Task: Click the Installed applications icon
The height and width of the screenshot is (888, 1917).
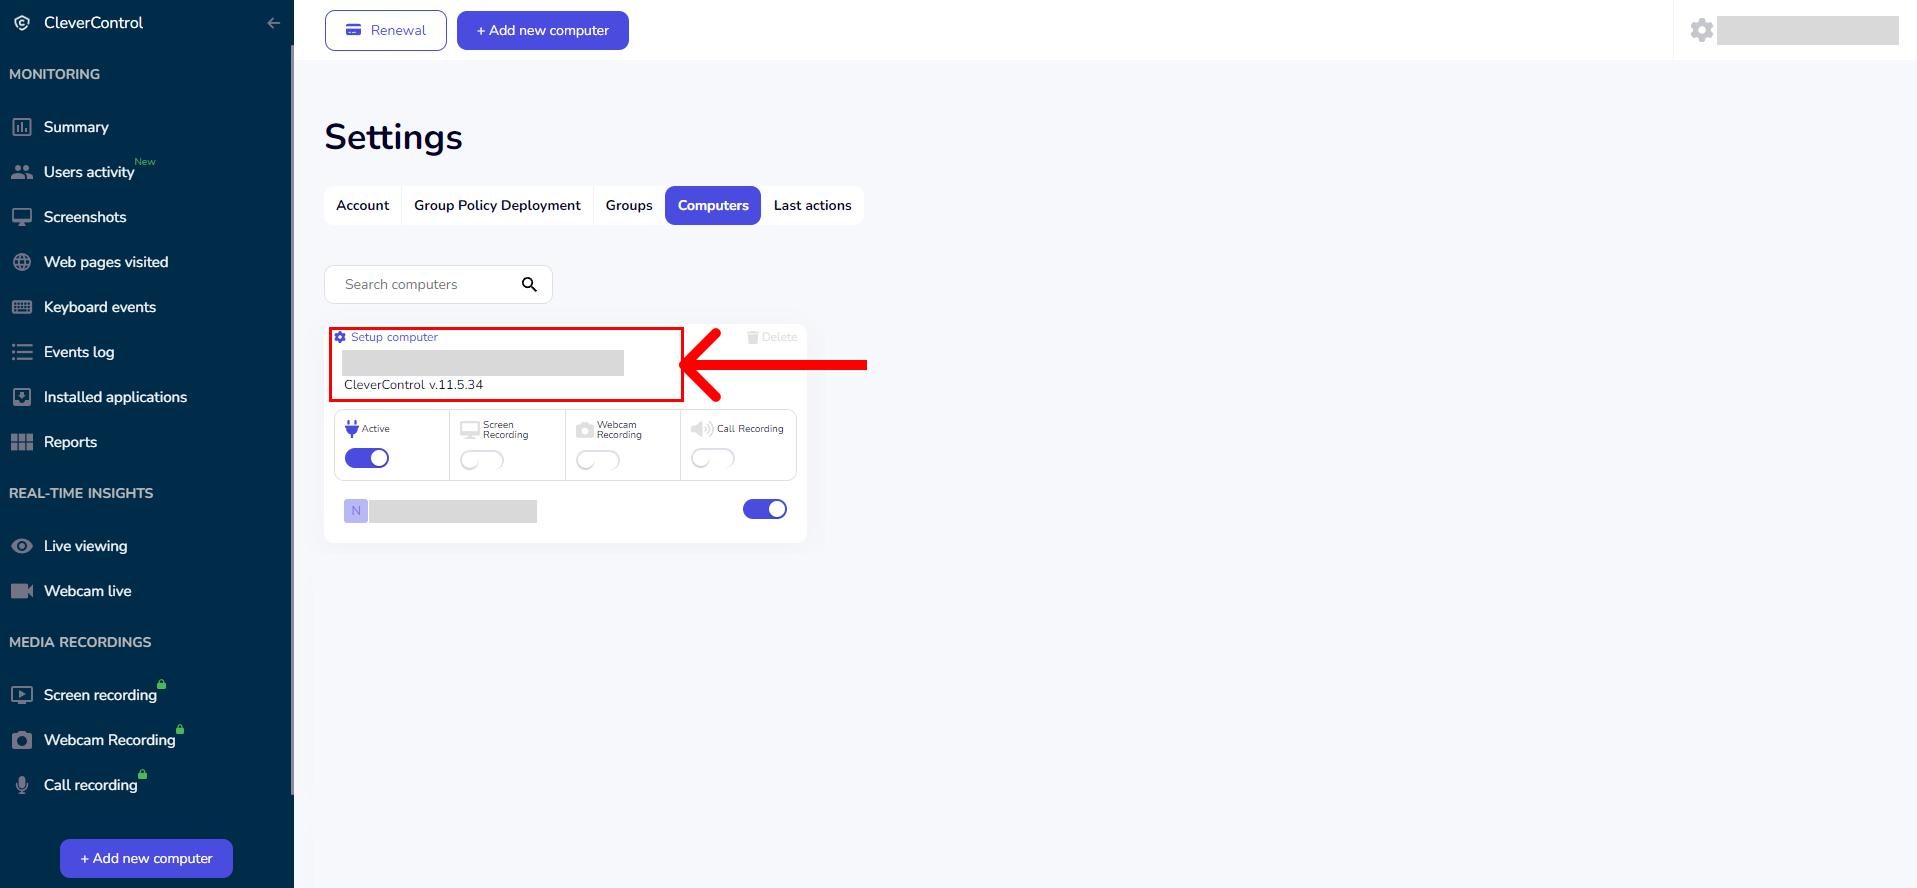Action: (22, 397)
